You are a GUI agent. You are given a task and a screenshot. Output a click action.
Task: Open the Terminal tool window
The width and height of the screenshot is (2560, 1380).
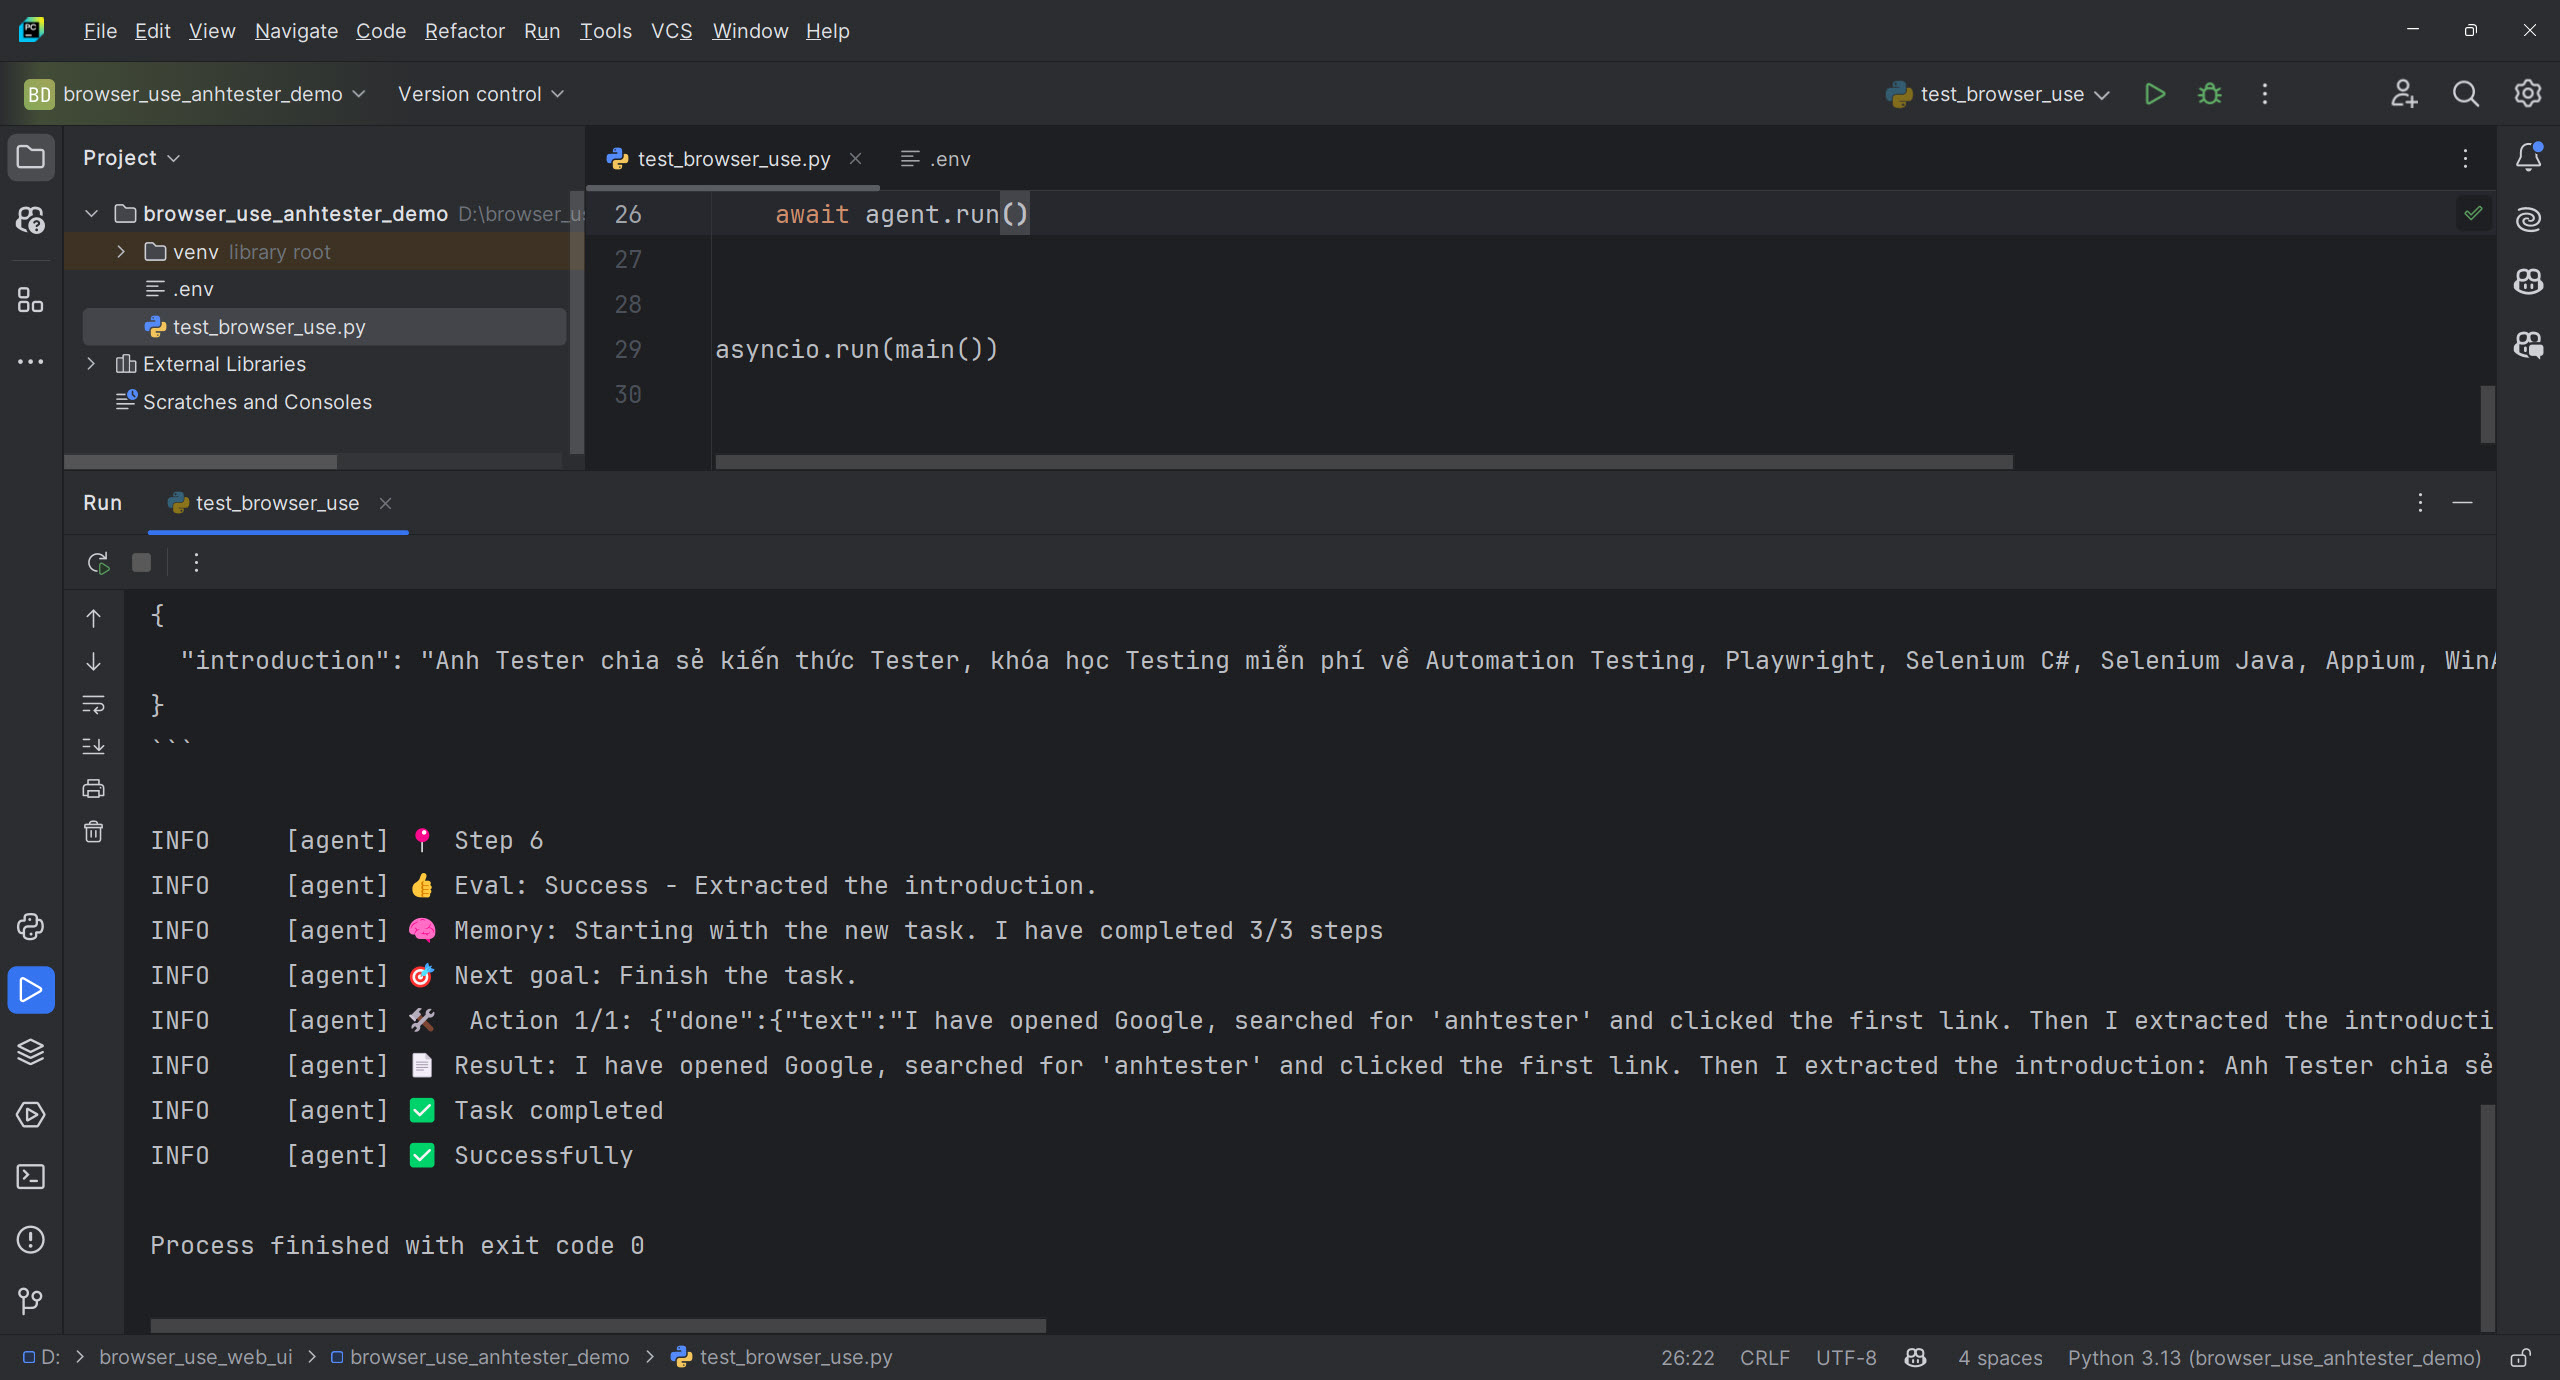pos(31,1177)
